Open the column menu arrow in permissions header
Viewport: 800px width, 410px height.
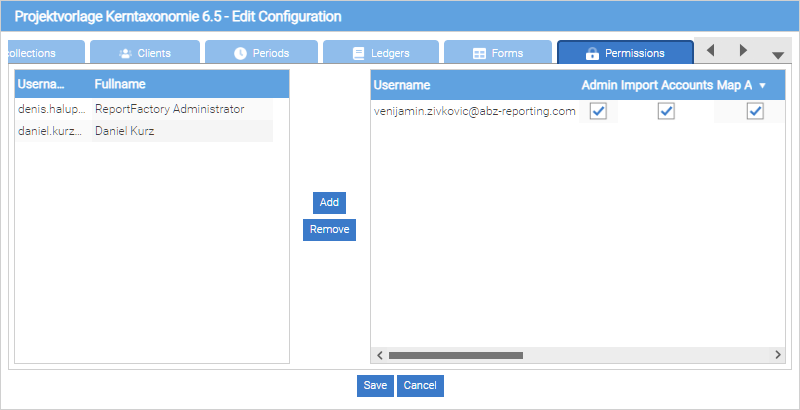tap(763, 86)
